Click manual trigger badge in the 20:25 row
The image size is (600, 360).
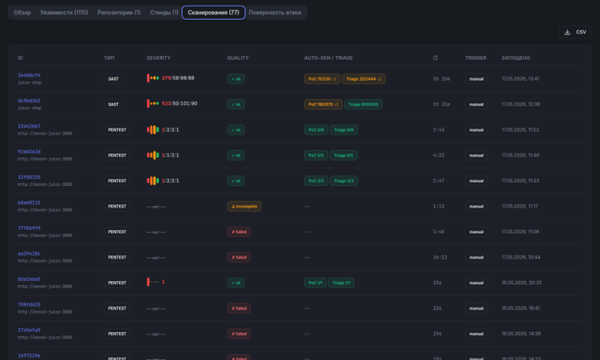476,283
